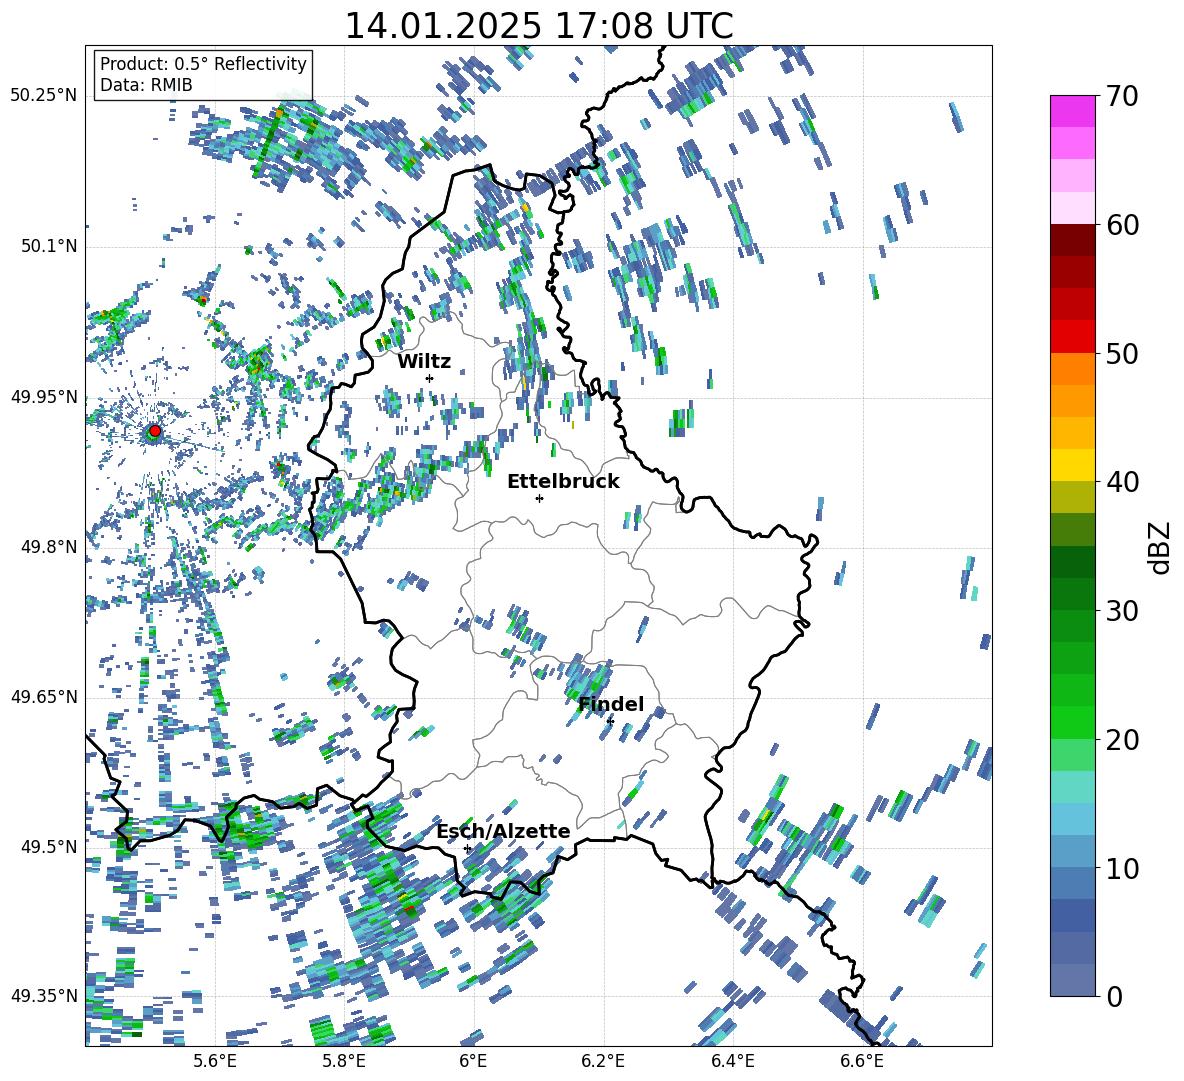This screenshot has height=1081, width=1184.
Task: Click the orange colorbar segment below 50
Action: (1073, 368)
